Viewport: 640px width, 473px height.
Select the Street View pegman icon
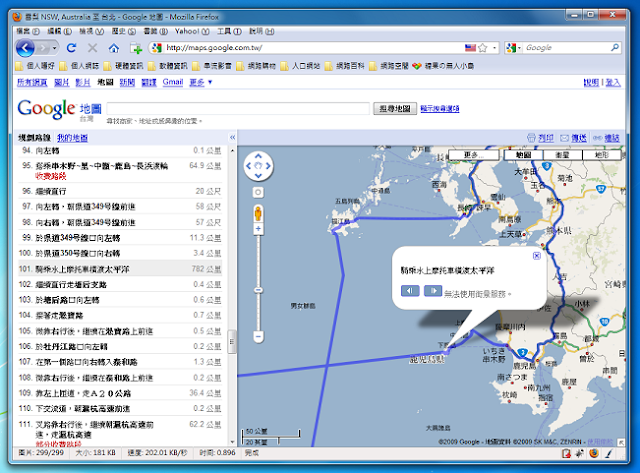(258, 213)
